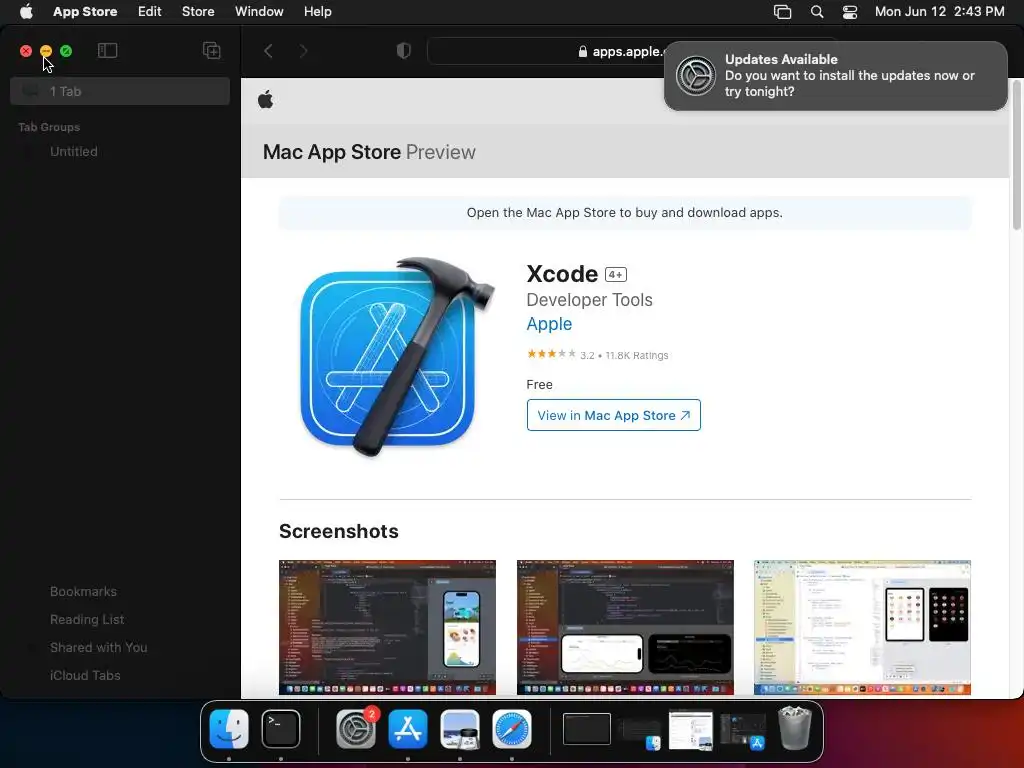Click Open the Mac App Store banner
The height and width of the screenshot is (768, 1024).
coord(625,213)
